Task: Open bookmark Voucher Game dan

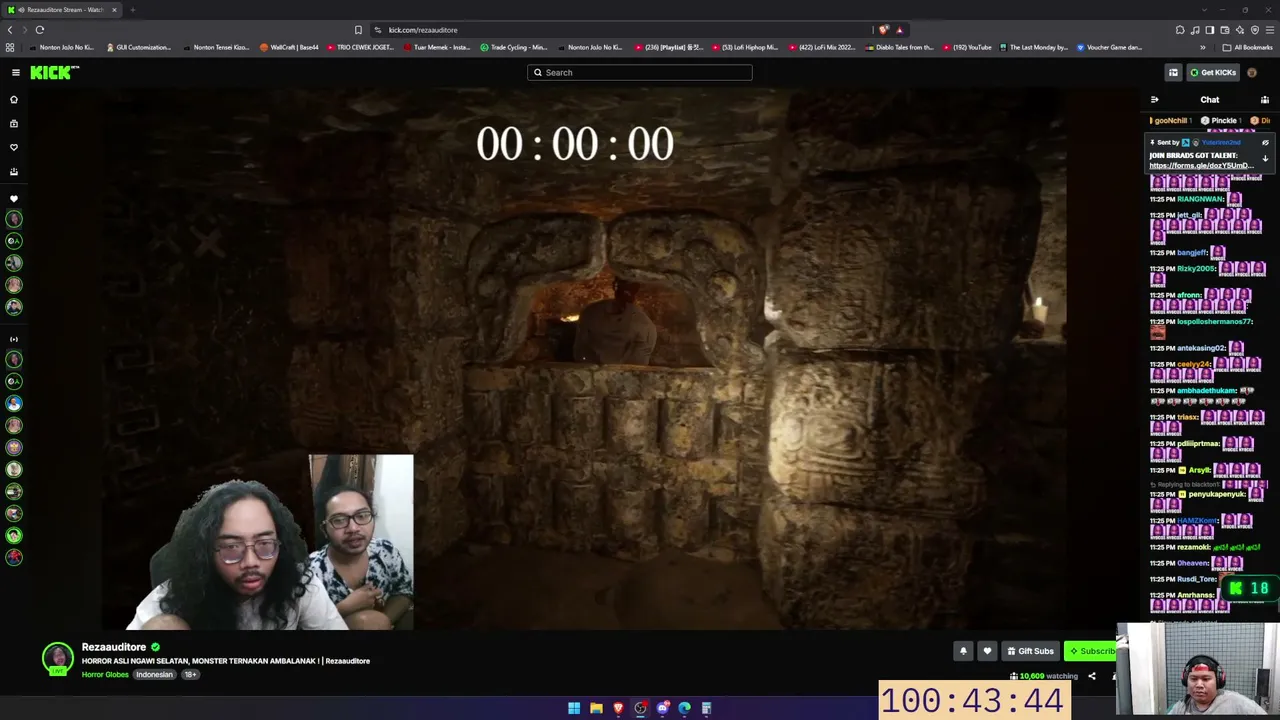Action: 1109,47
